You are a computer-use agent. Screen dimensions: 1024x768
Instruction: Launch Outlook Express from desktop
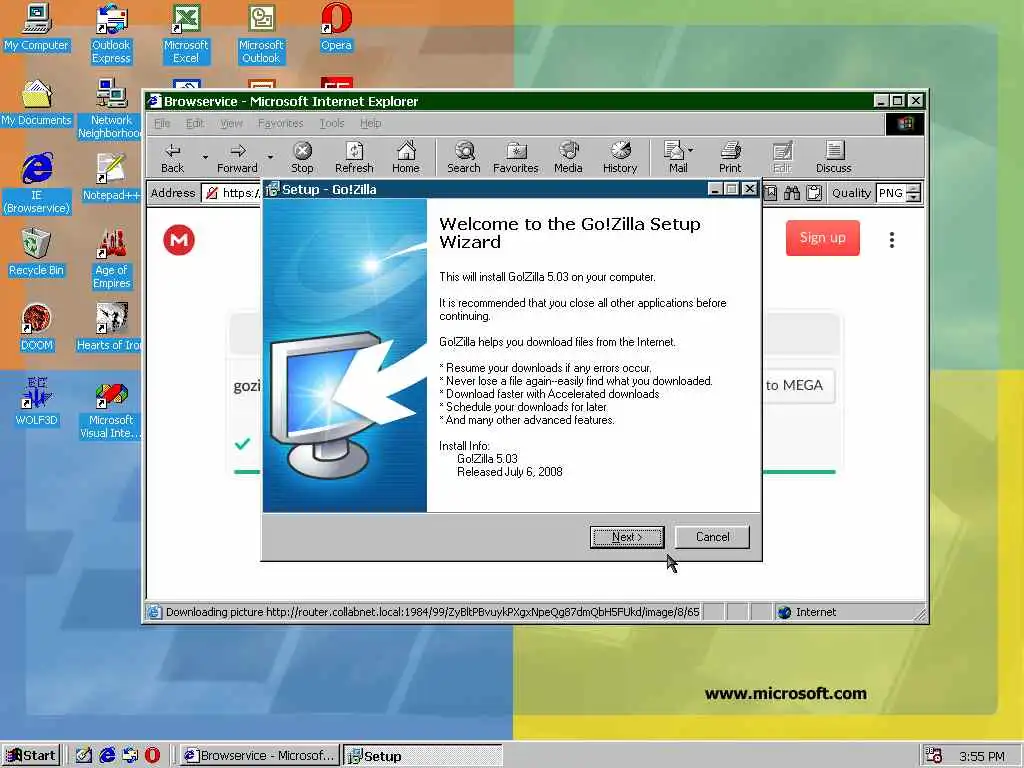[111, 34]
